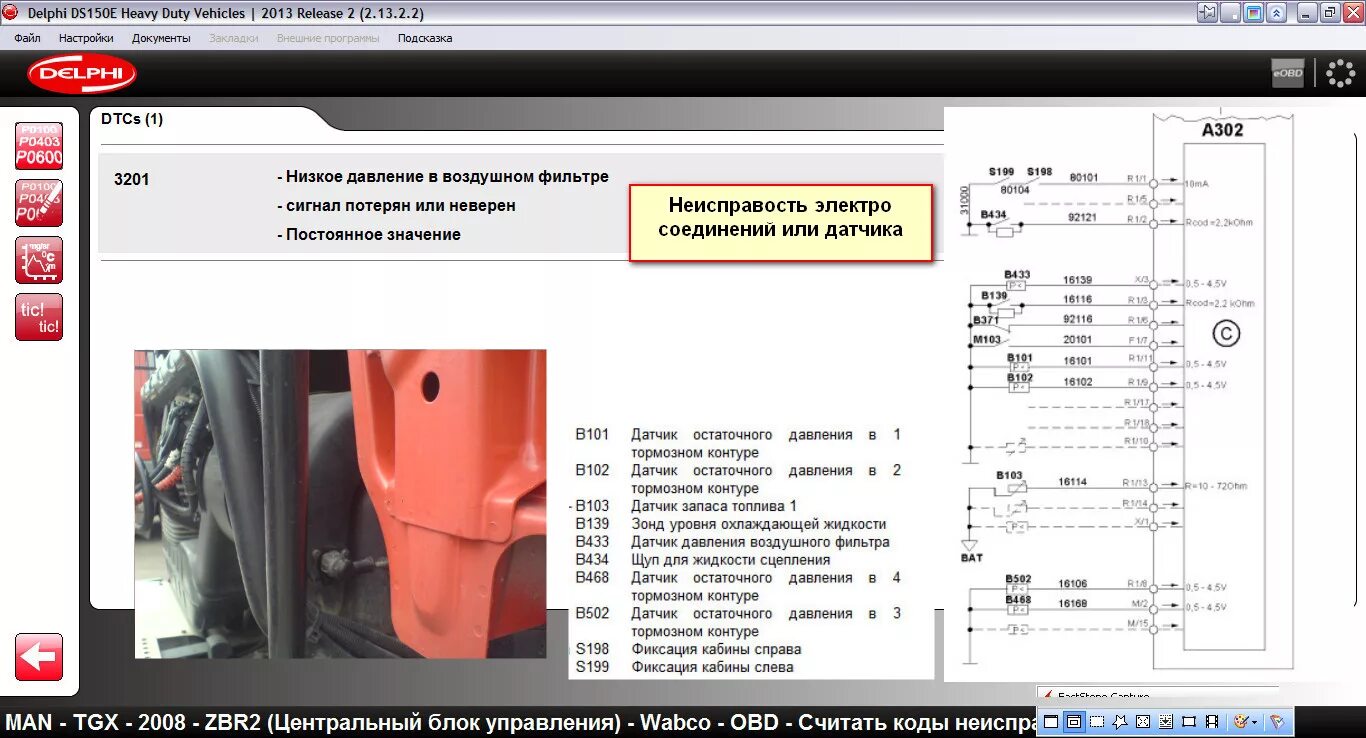Open FastStone settings icon
1366x738 pixels.
click(1277, 721)
